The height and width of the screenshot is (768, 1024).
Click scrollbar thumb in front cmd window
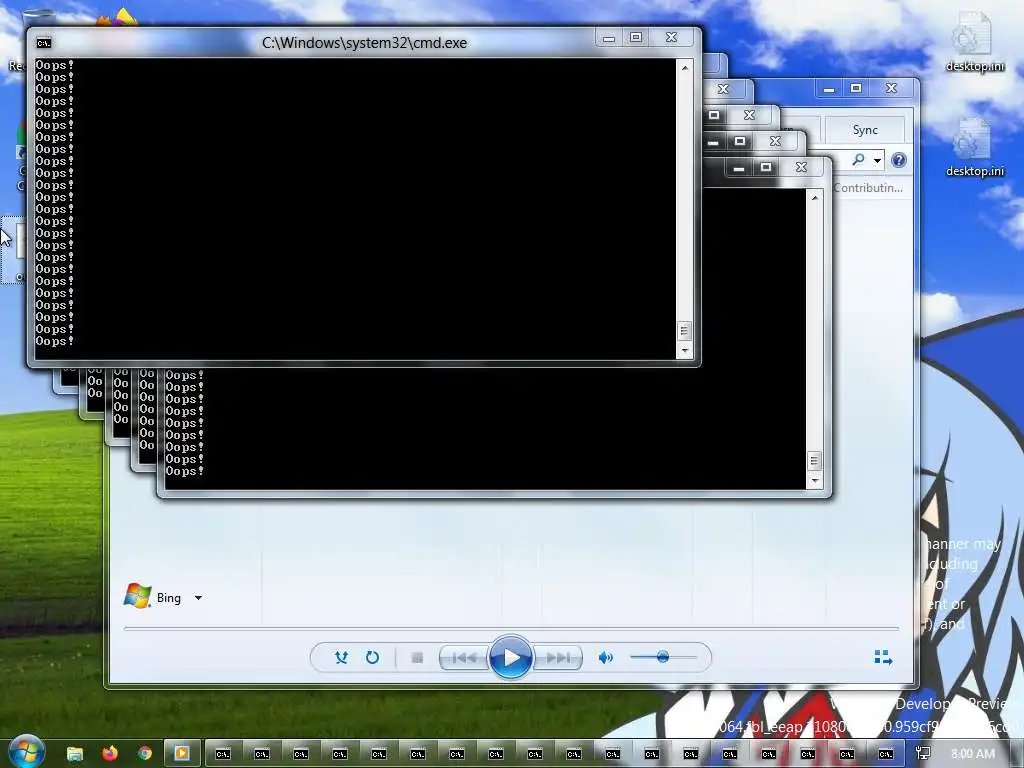click(x=684, y=330)
